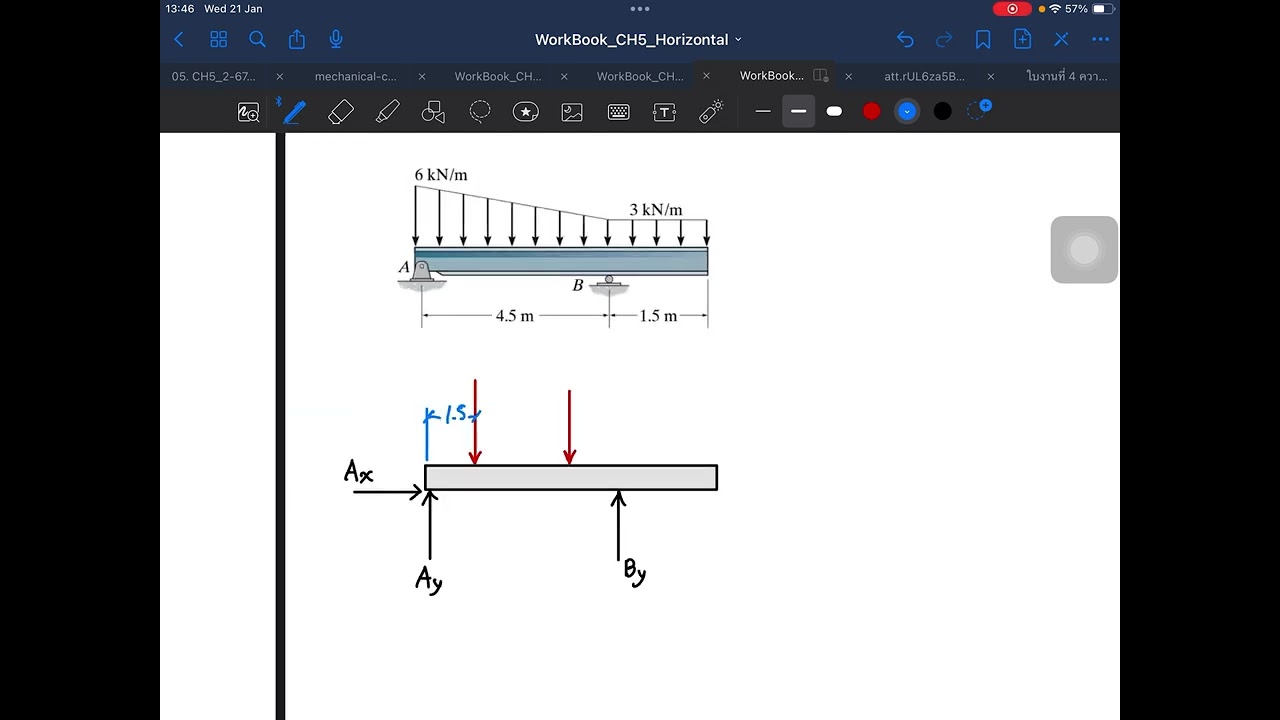Redo the last action
Image resolution: width=1280 pixels, height=720 pixels.
(944, 39)
